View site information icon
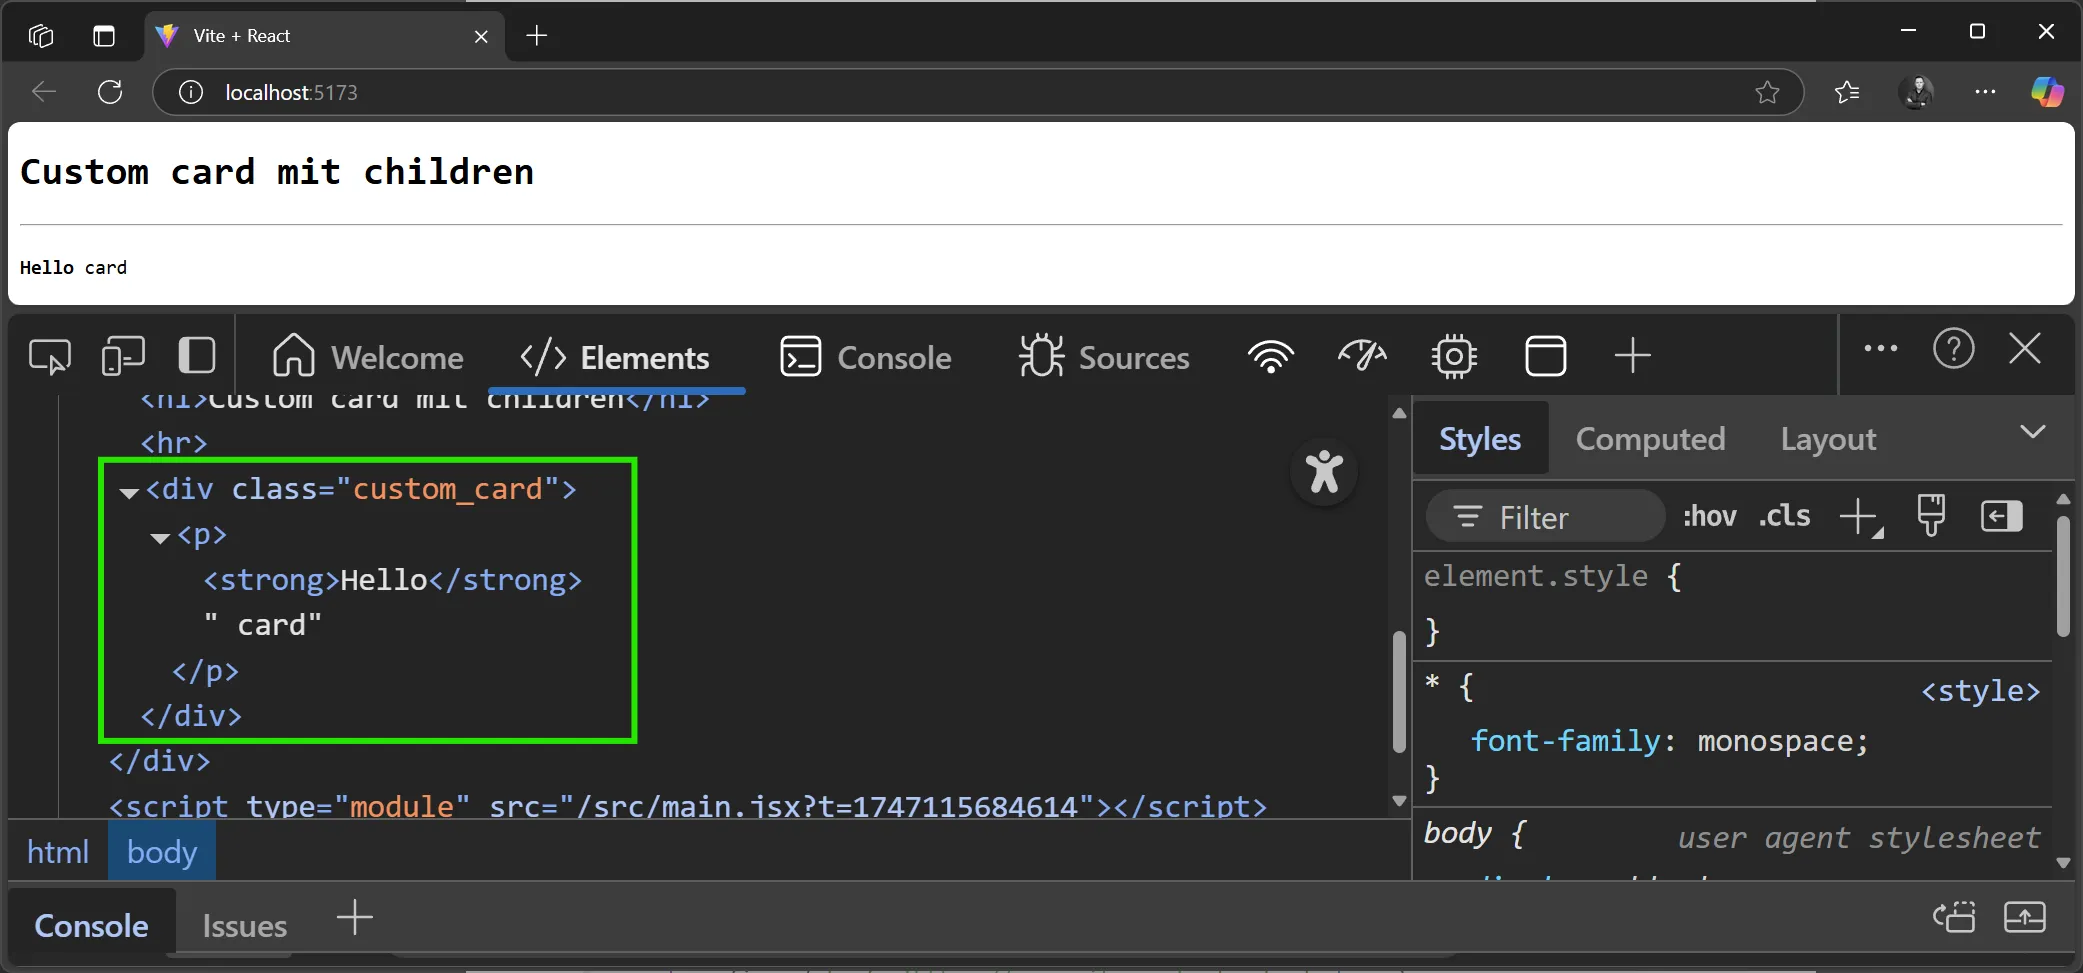 [x=190, y=92]
